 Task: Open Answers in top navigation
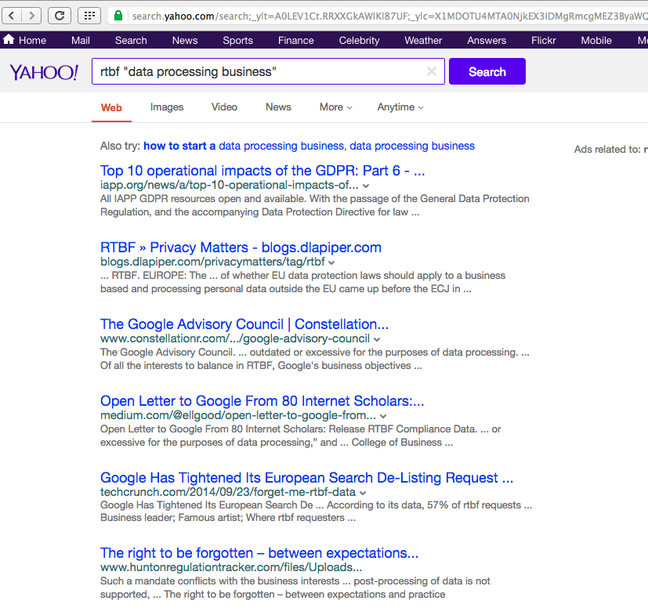pos(486,41)
